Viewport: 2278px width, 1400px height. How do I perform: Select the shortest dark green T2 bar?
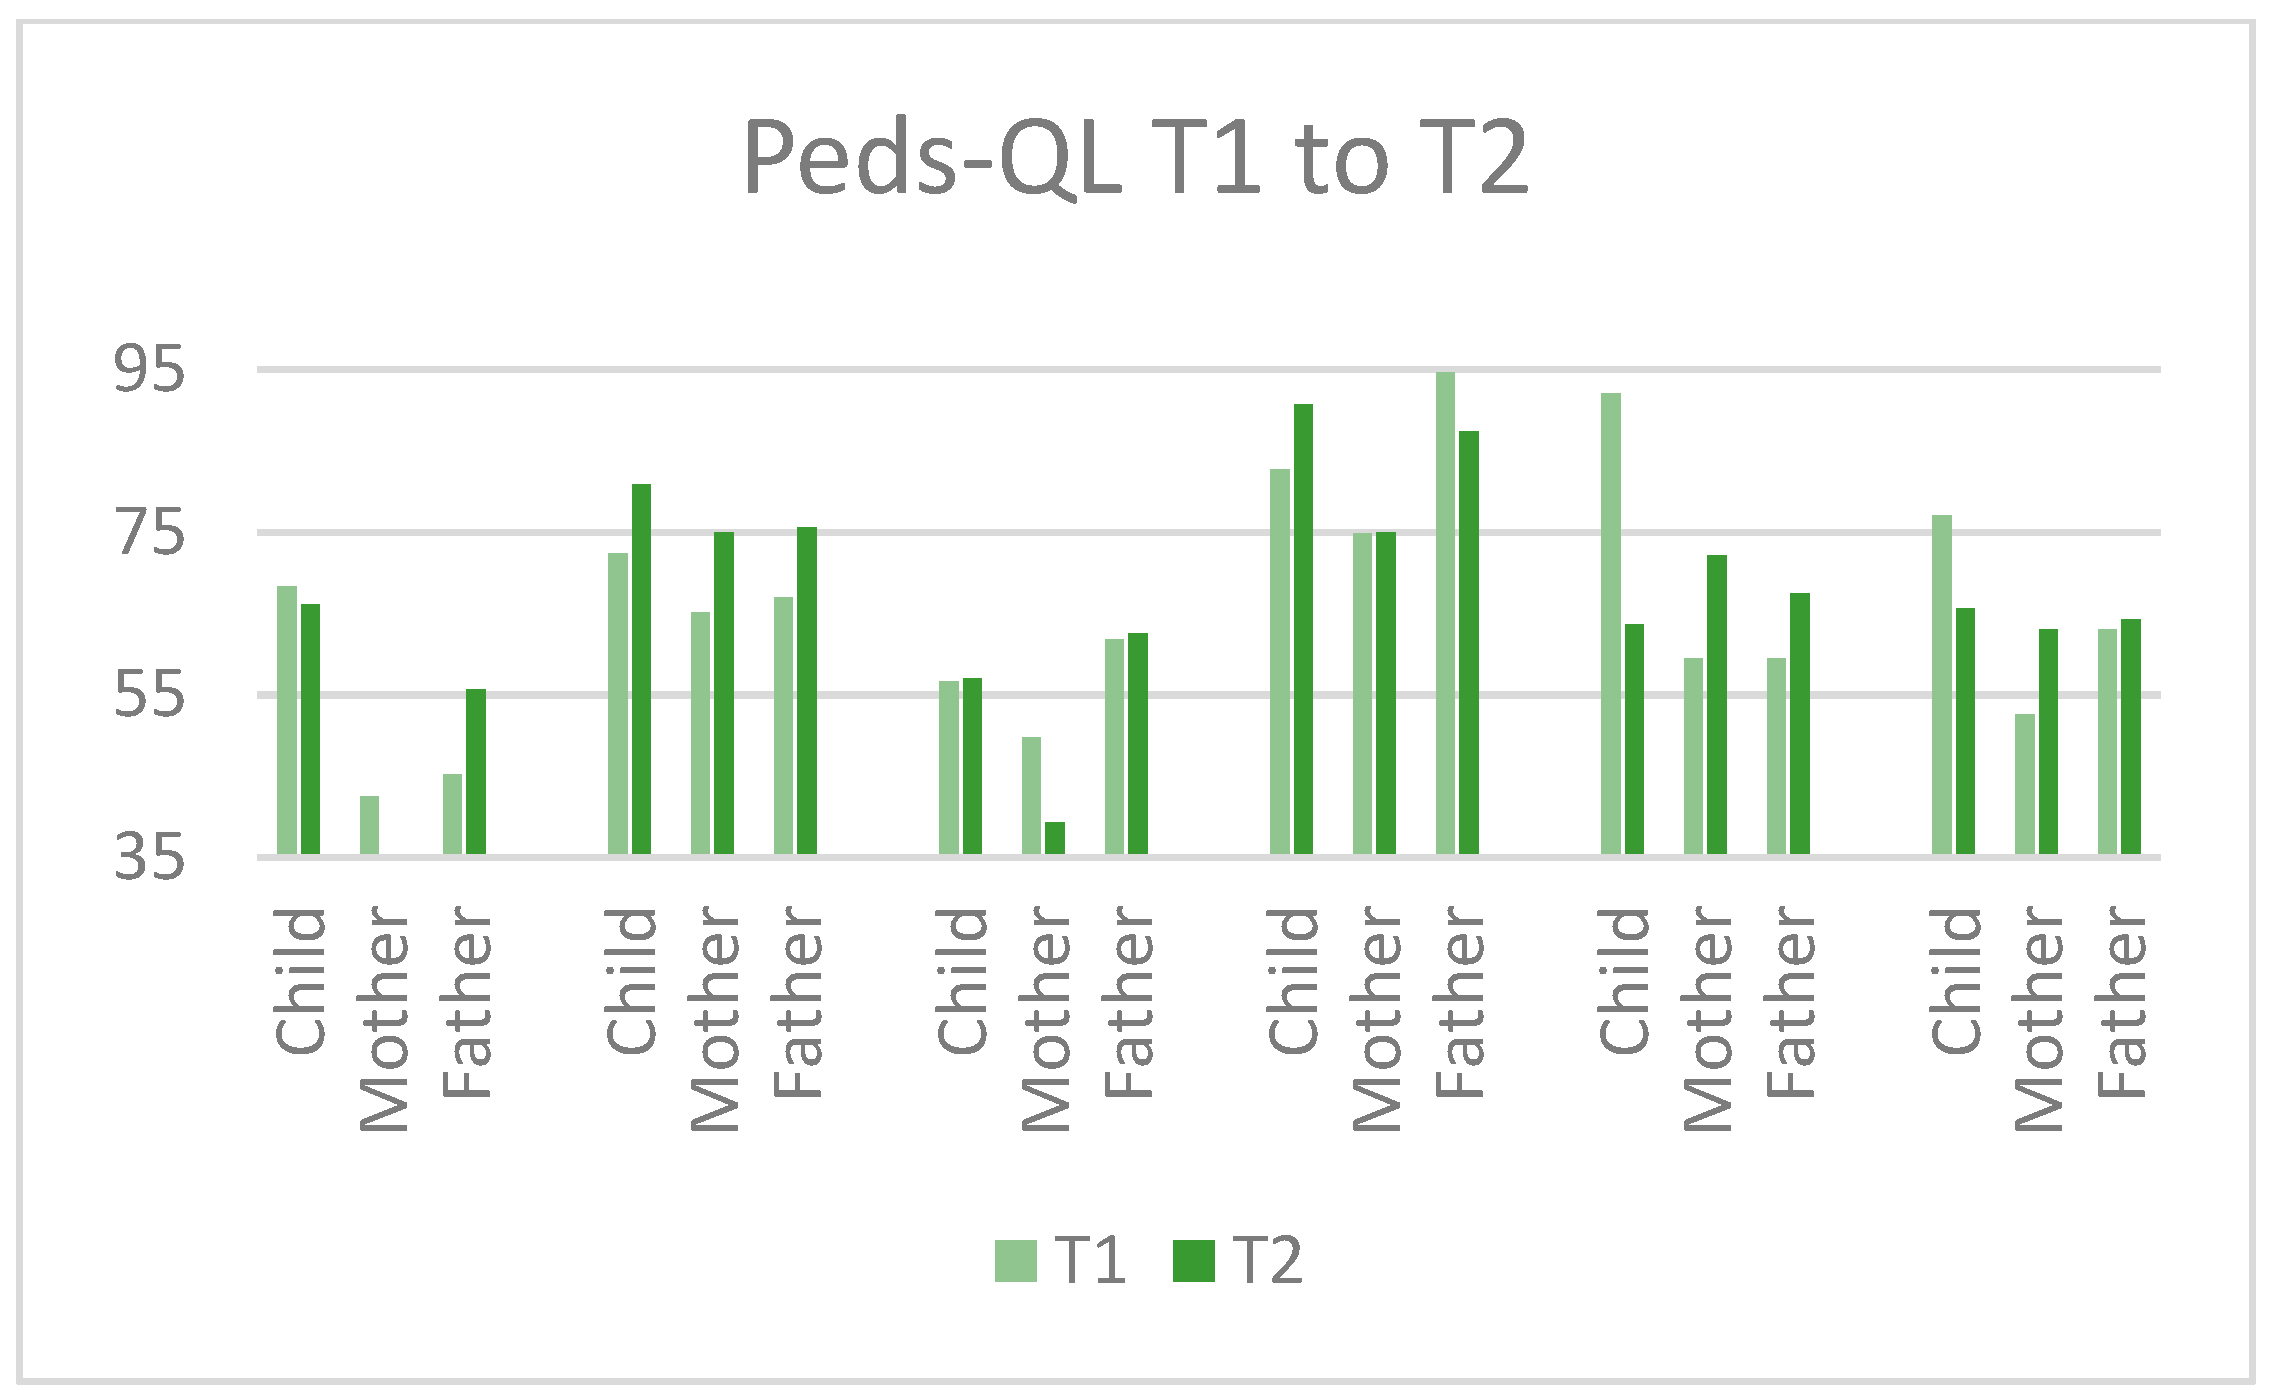tap(1055, 838)
